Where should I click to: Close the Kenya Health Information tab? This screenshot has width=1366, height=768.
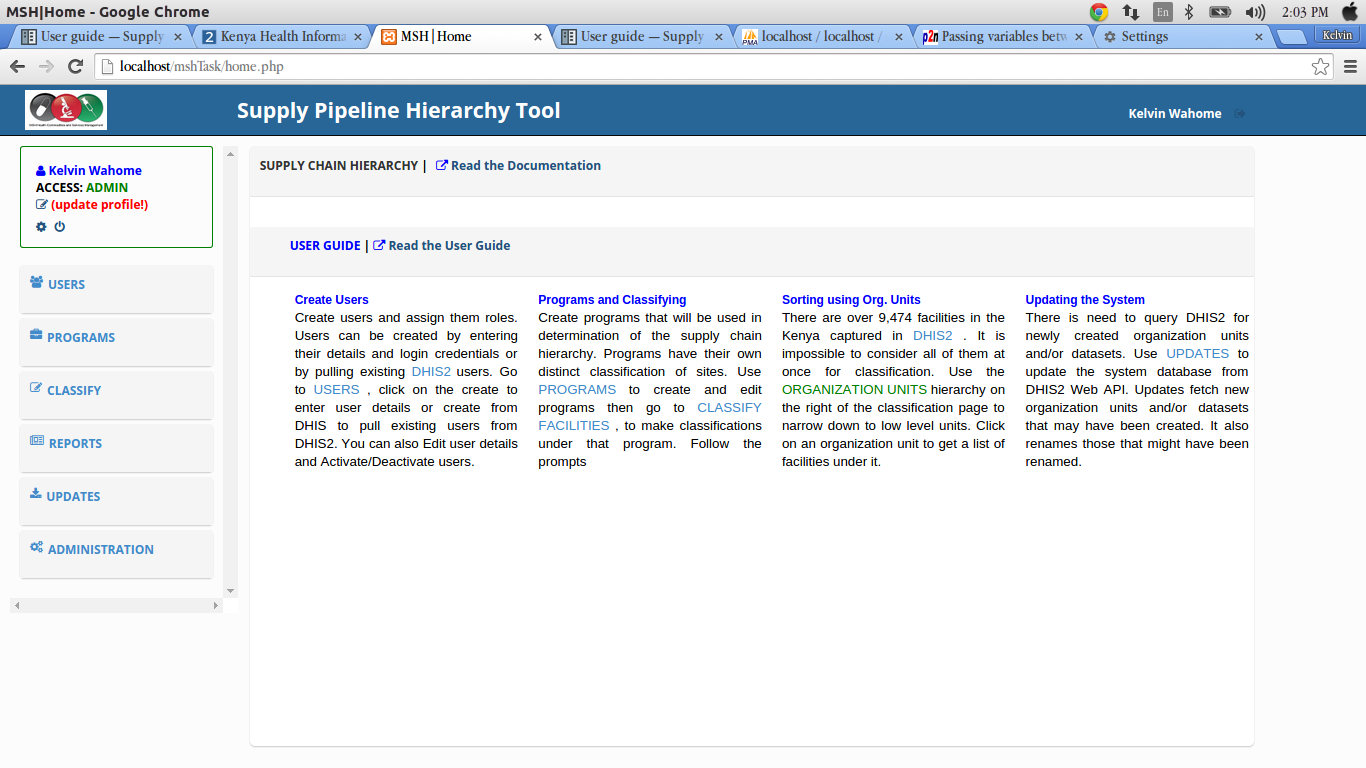(x=358, y=37)
